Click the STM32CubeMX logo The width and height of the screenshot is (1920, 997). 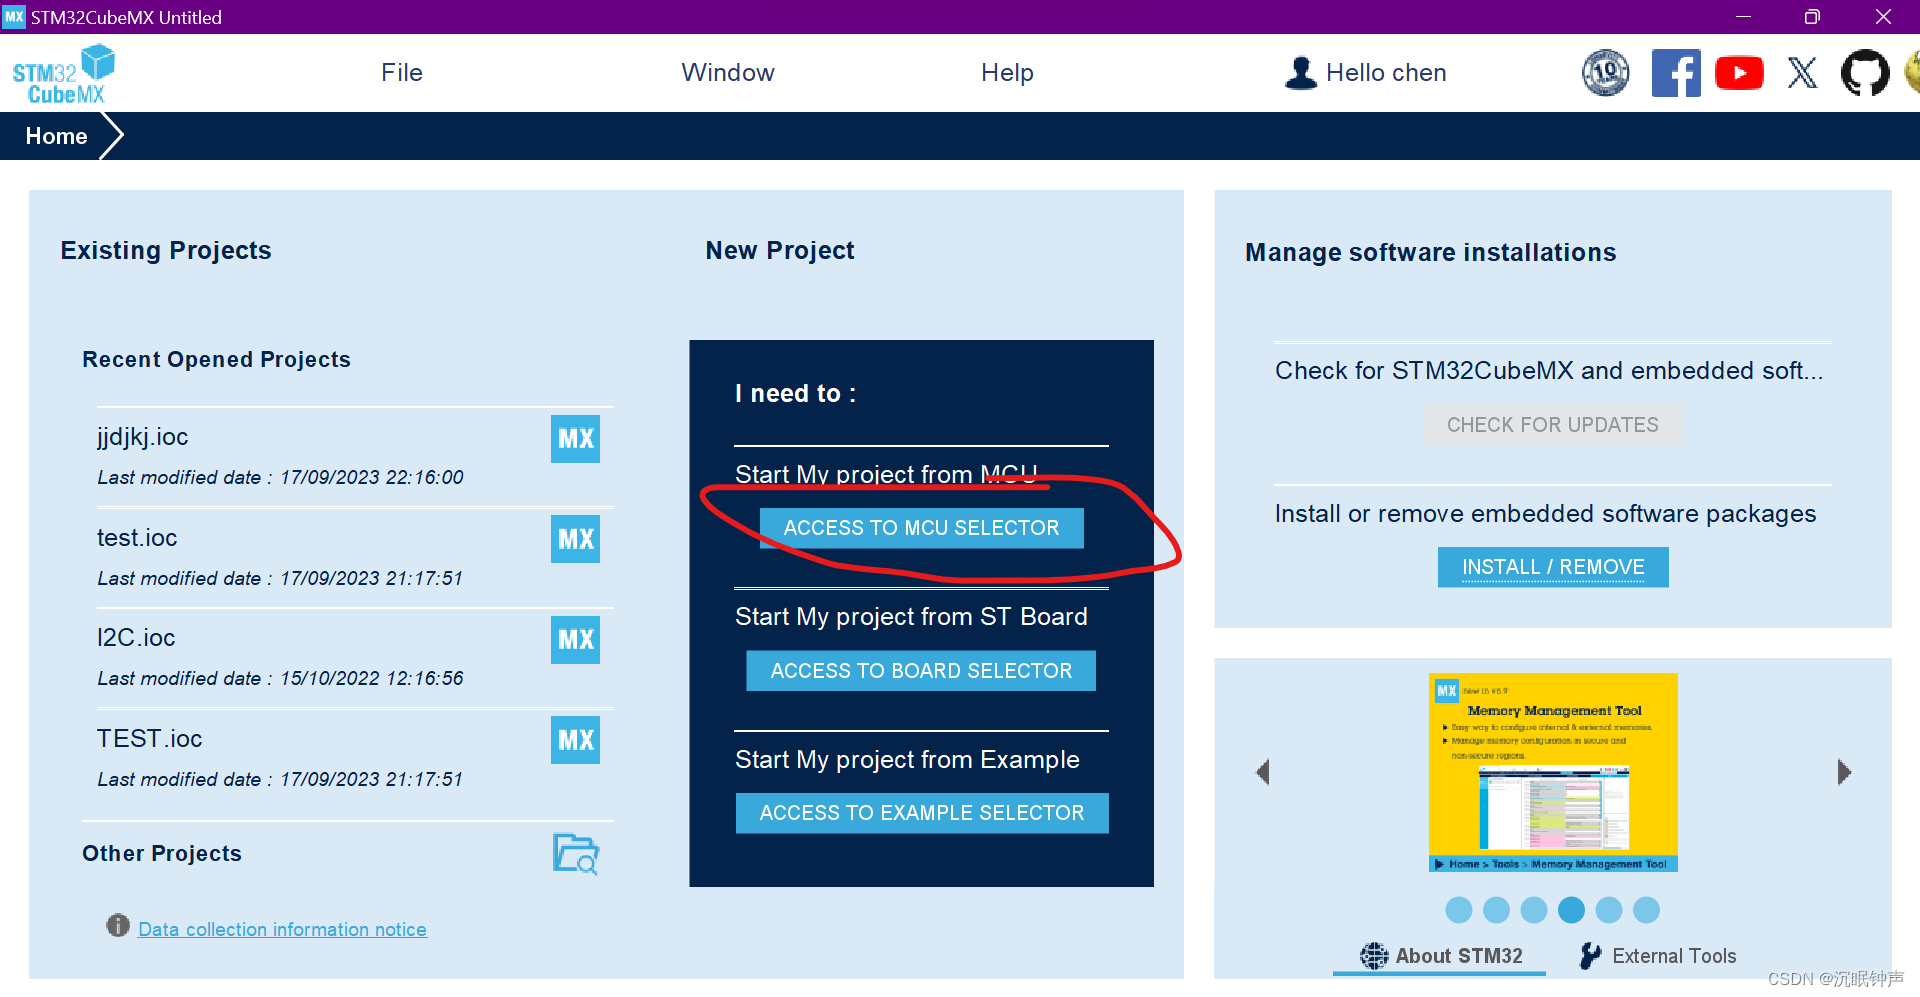click(x=63, y=74)
